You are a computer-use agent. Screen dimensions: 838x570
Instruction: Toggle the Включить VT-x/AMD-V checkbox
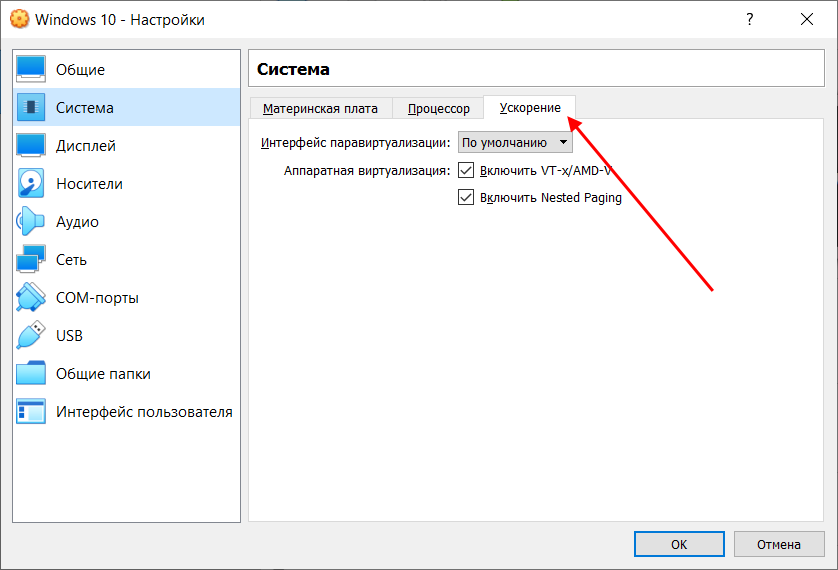tap(466, 171)
